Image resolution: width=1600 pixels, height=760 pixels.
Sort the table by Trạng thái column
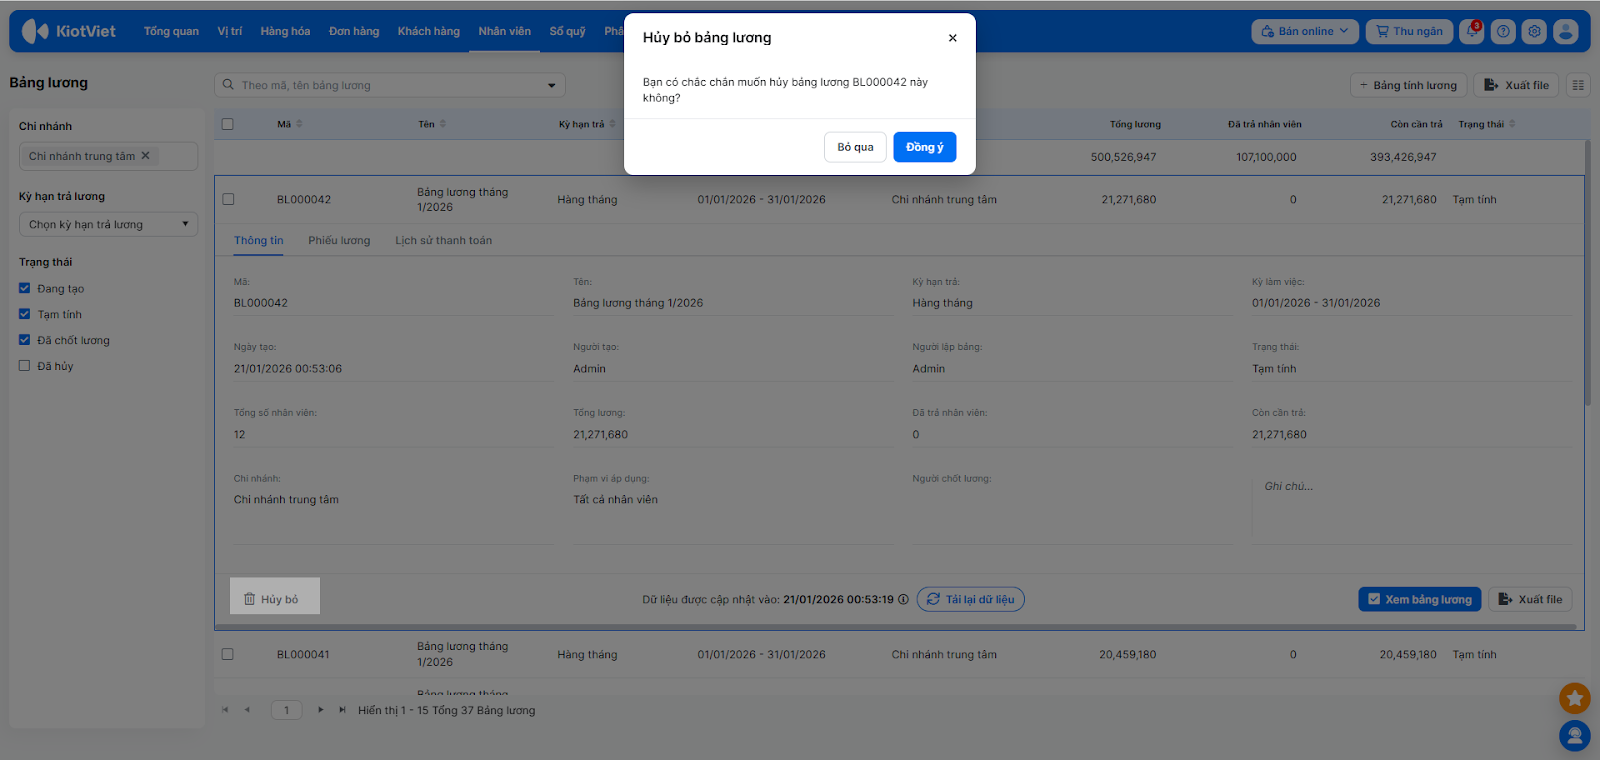1512,124
